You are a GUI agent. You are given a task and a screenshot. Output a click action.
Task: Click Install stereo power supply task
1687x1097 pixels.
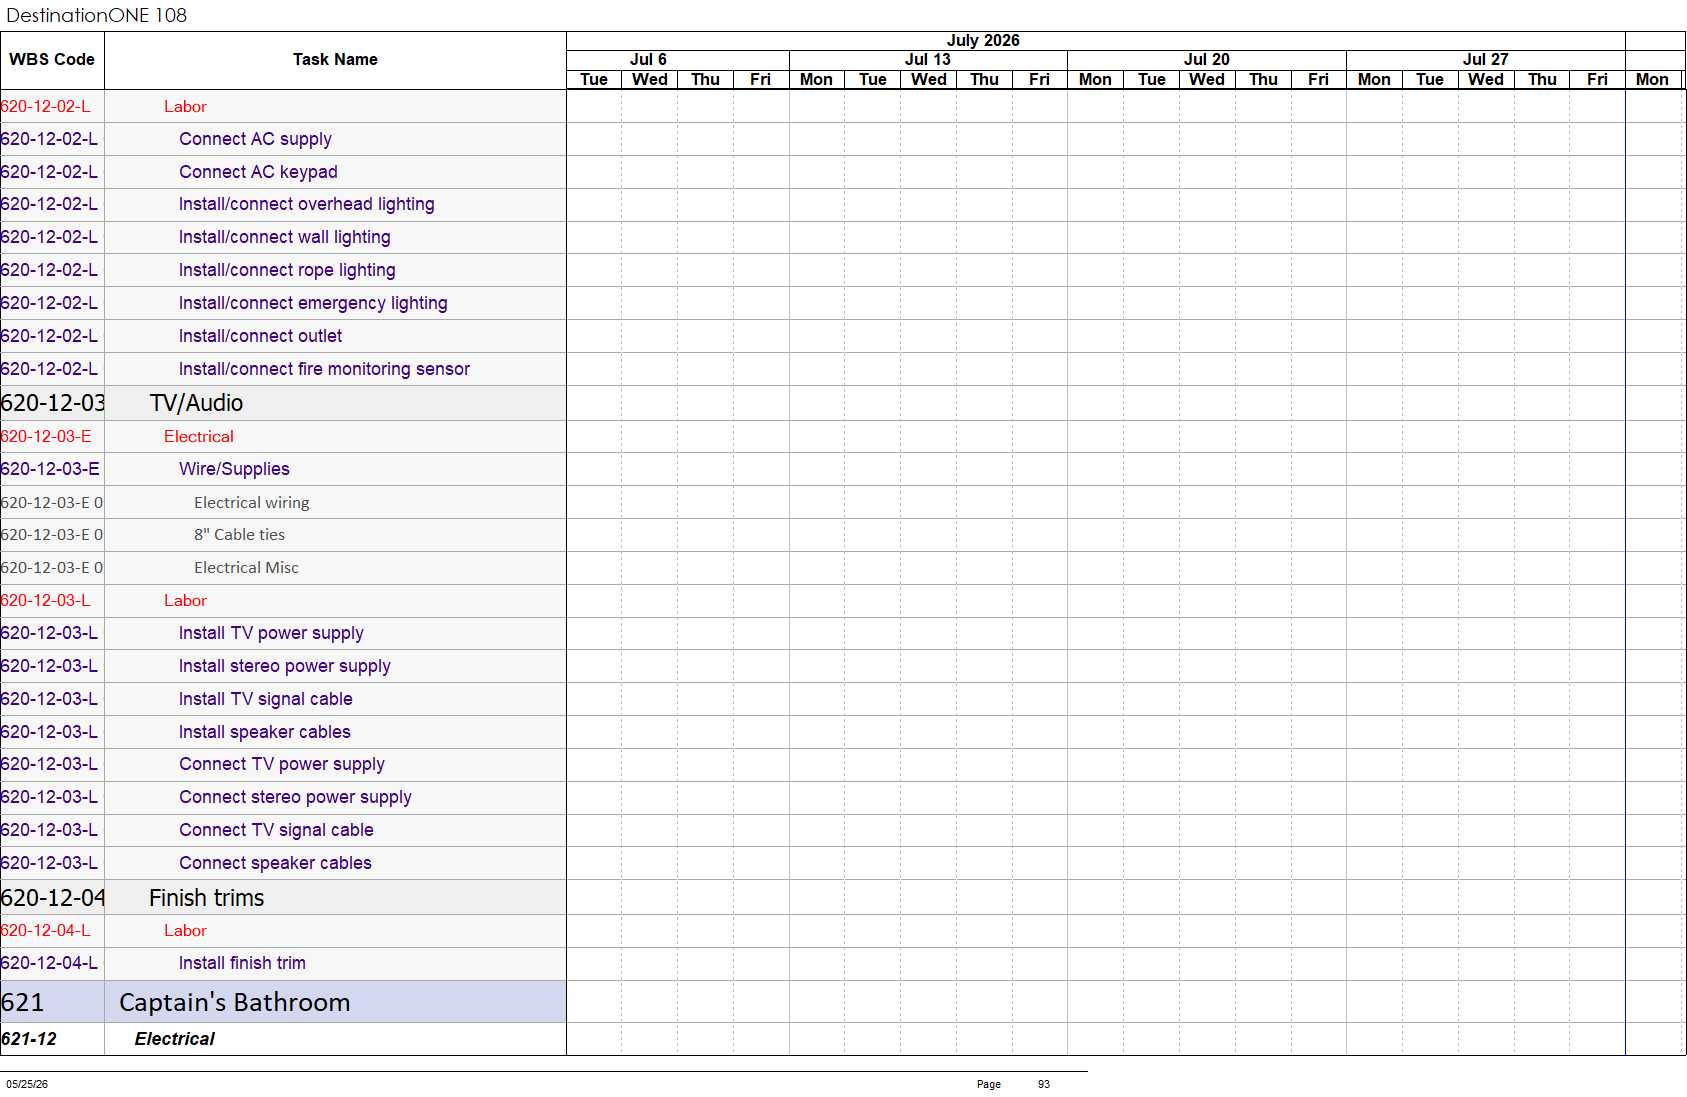click(x=284, y=666)
